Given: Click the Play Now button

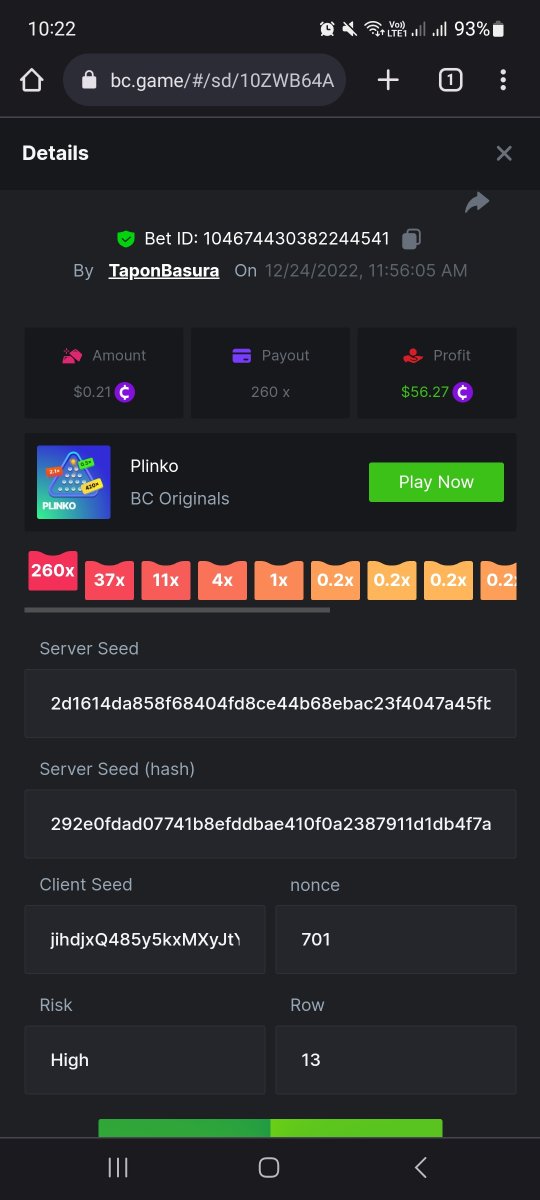Looking at the screenshot, I should [x=436, y=482].
